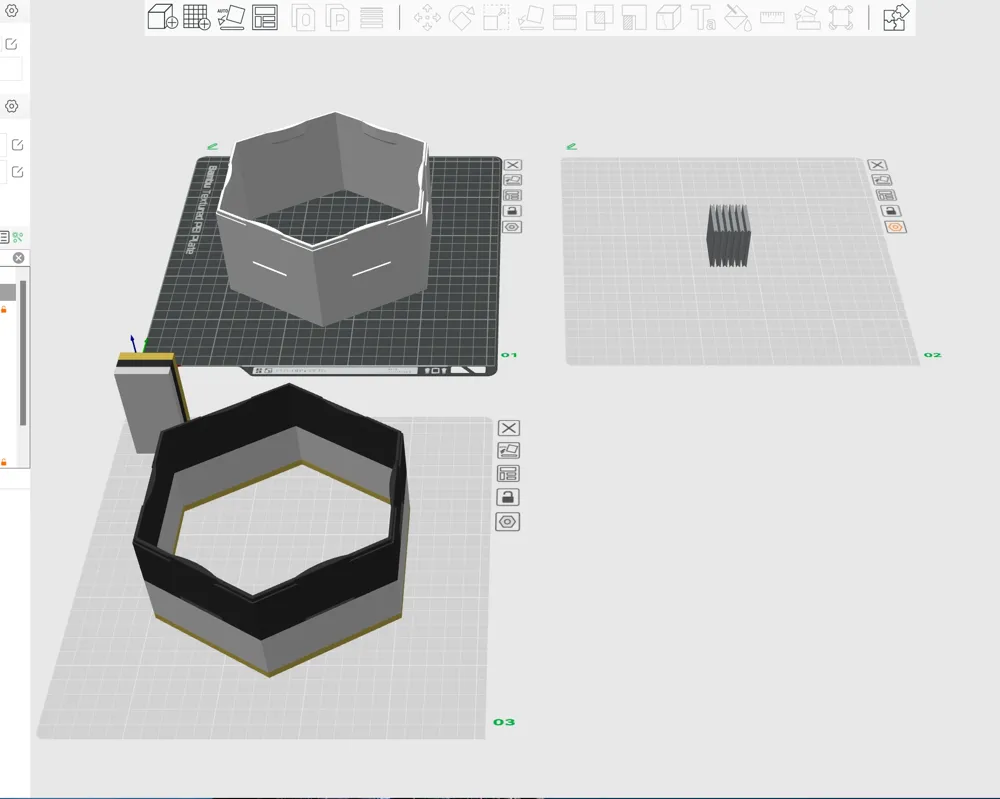Open Assembly view puzzle icon

tap(896, 17)
